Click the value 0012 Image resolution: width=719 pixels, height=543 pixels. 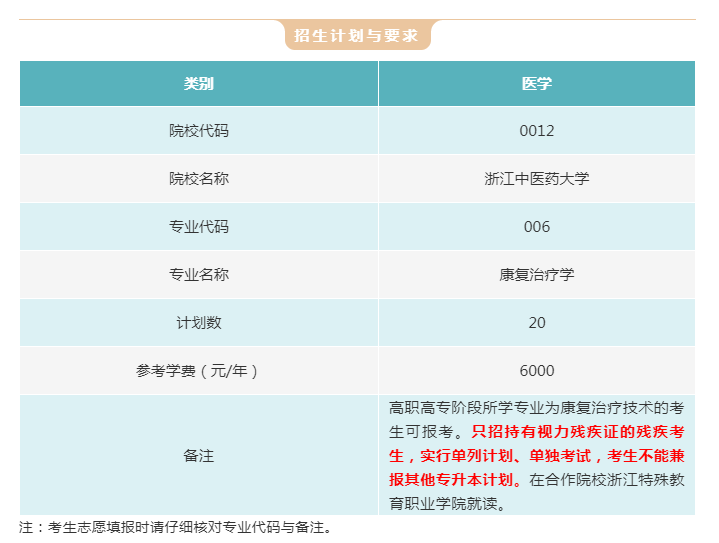[537, 131]
